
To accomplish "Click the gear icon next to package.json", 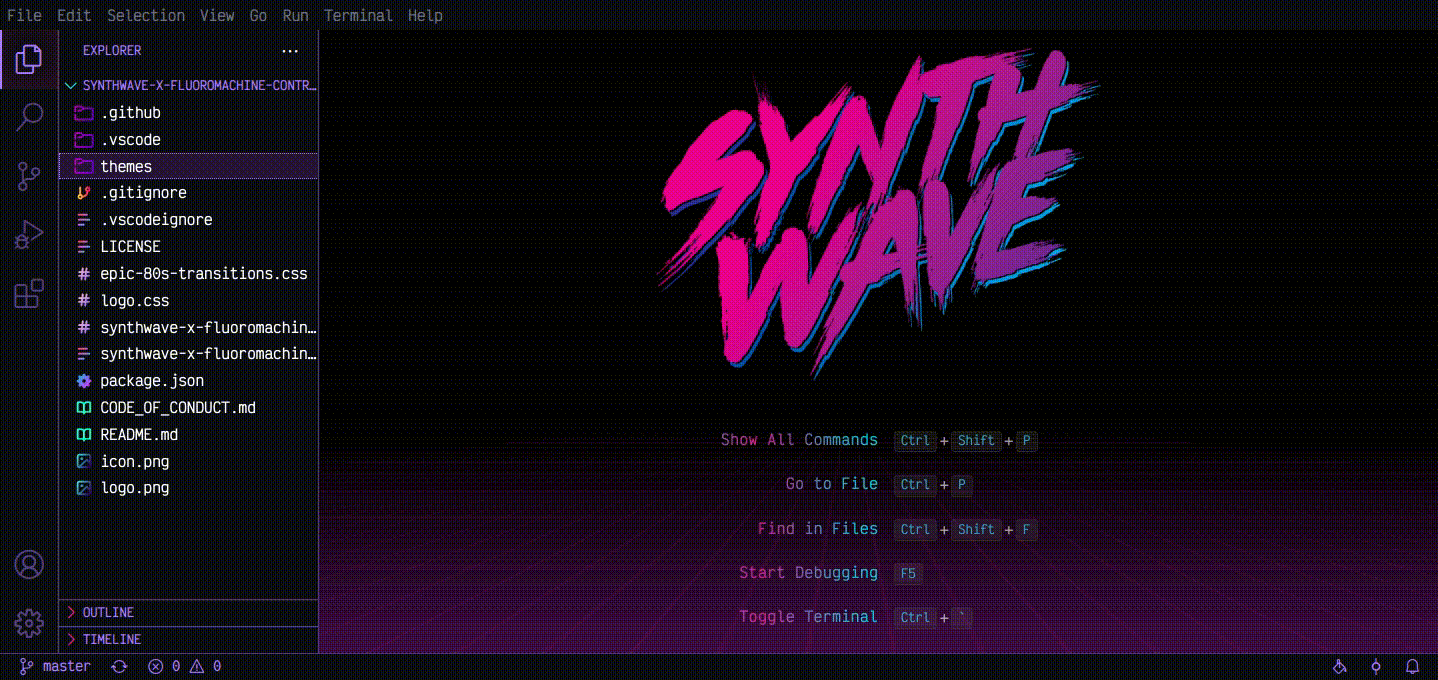I will (84, 381).
